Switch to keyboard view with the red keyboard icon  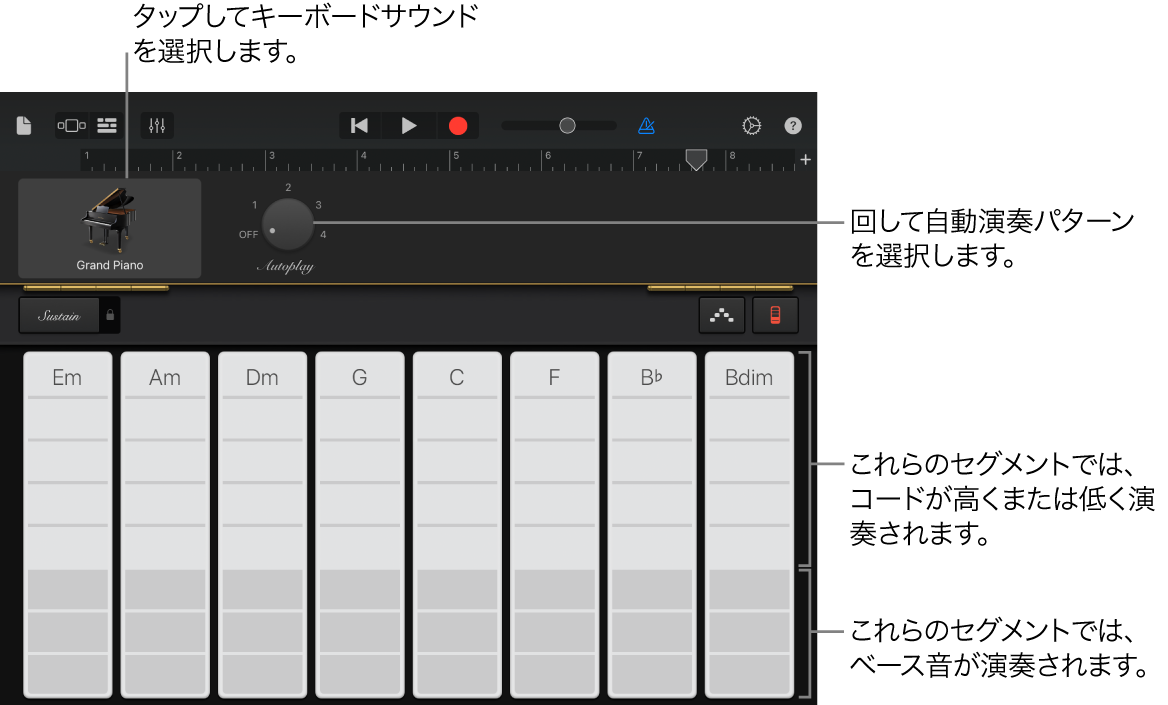tap(775, 314)
